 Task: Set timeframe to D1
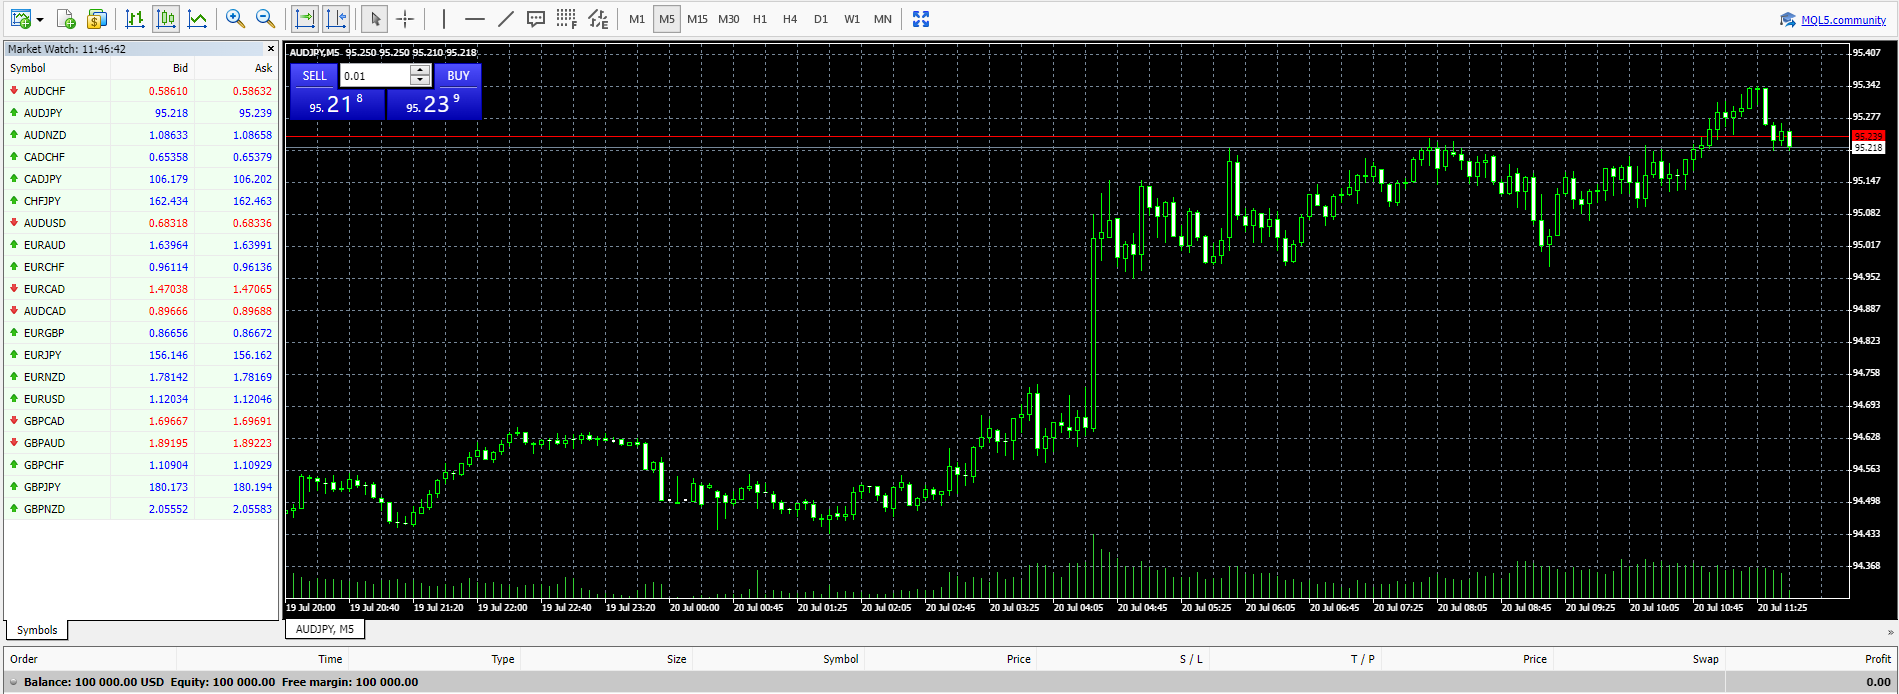tap(821, 19)
